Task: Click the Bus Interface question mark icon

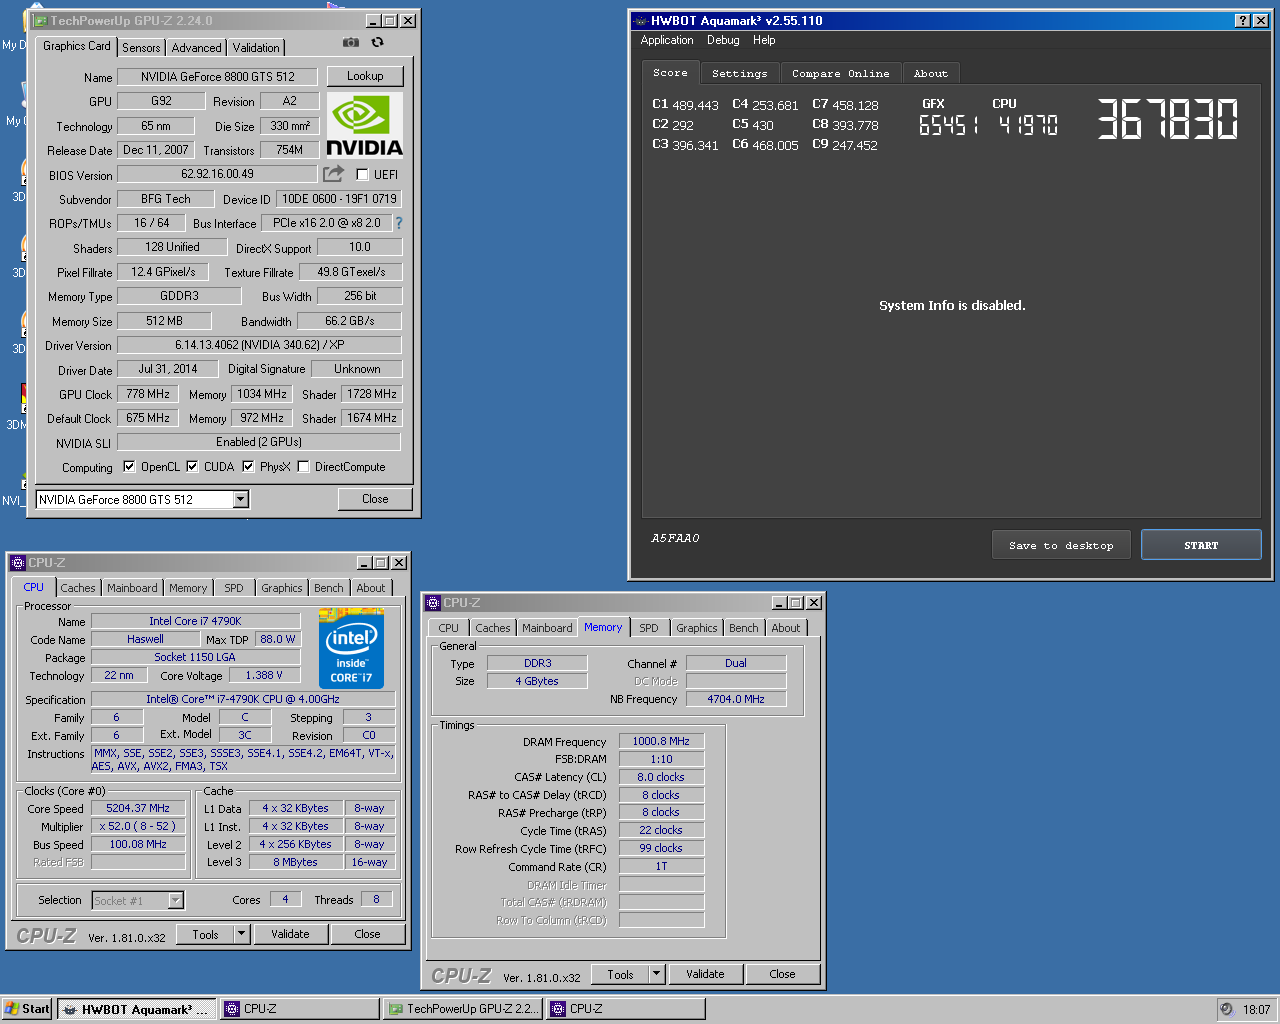Action: pos(399,223)
